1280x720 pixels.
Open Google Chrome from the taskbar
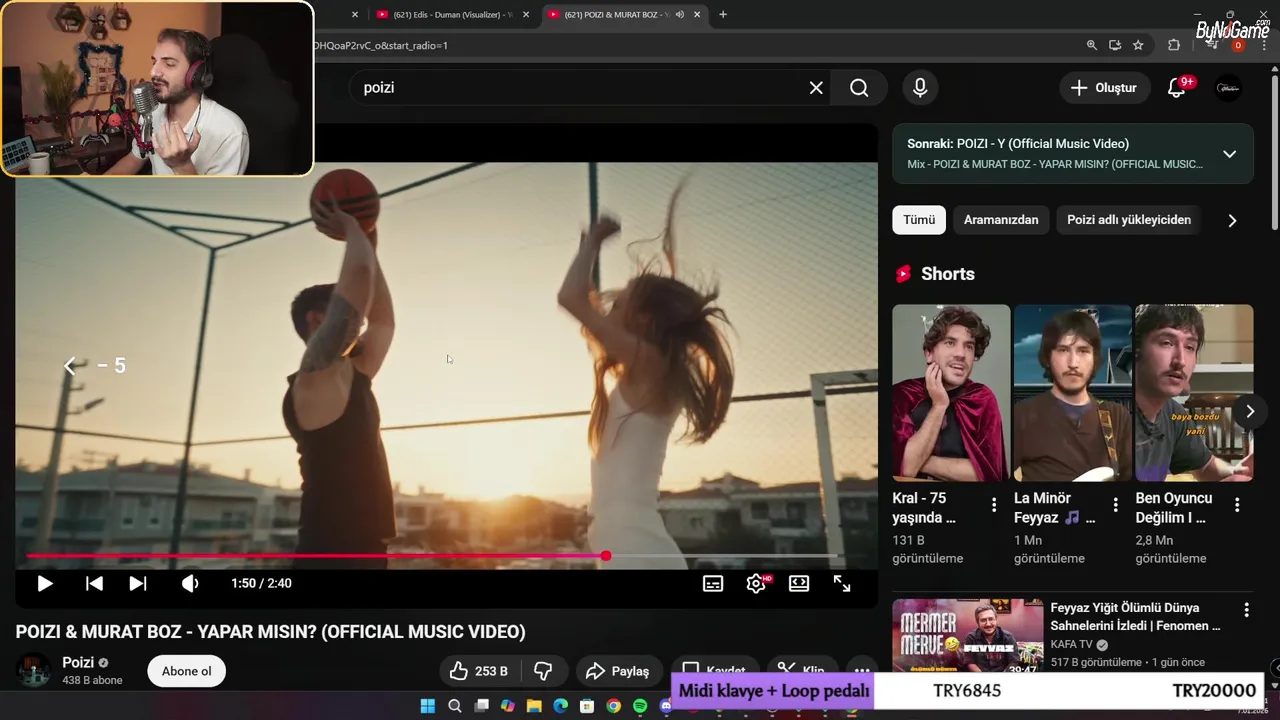[x=614, y=706]
